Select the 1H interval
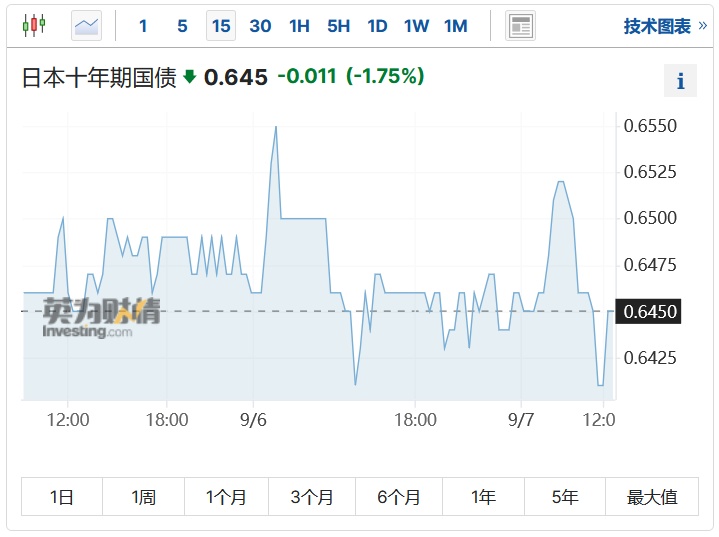719x537 pixels. (299, 26)
